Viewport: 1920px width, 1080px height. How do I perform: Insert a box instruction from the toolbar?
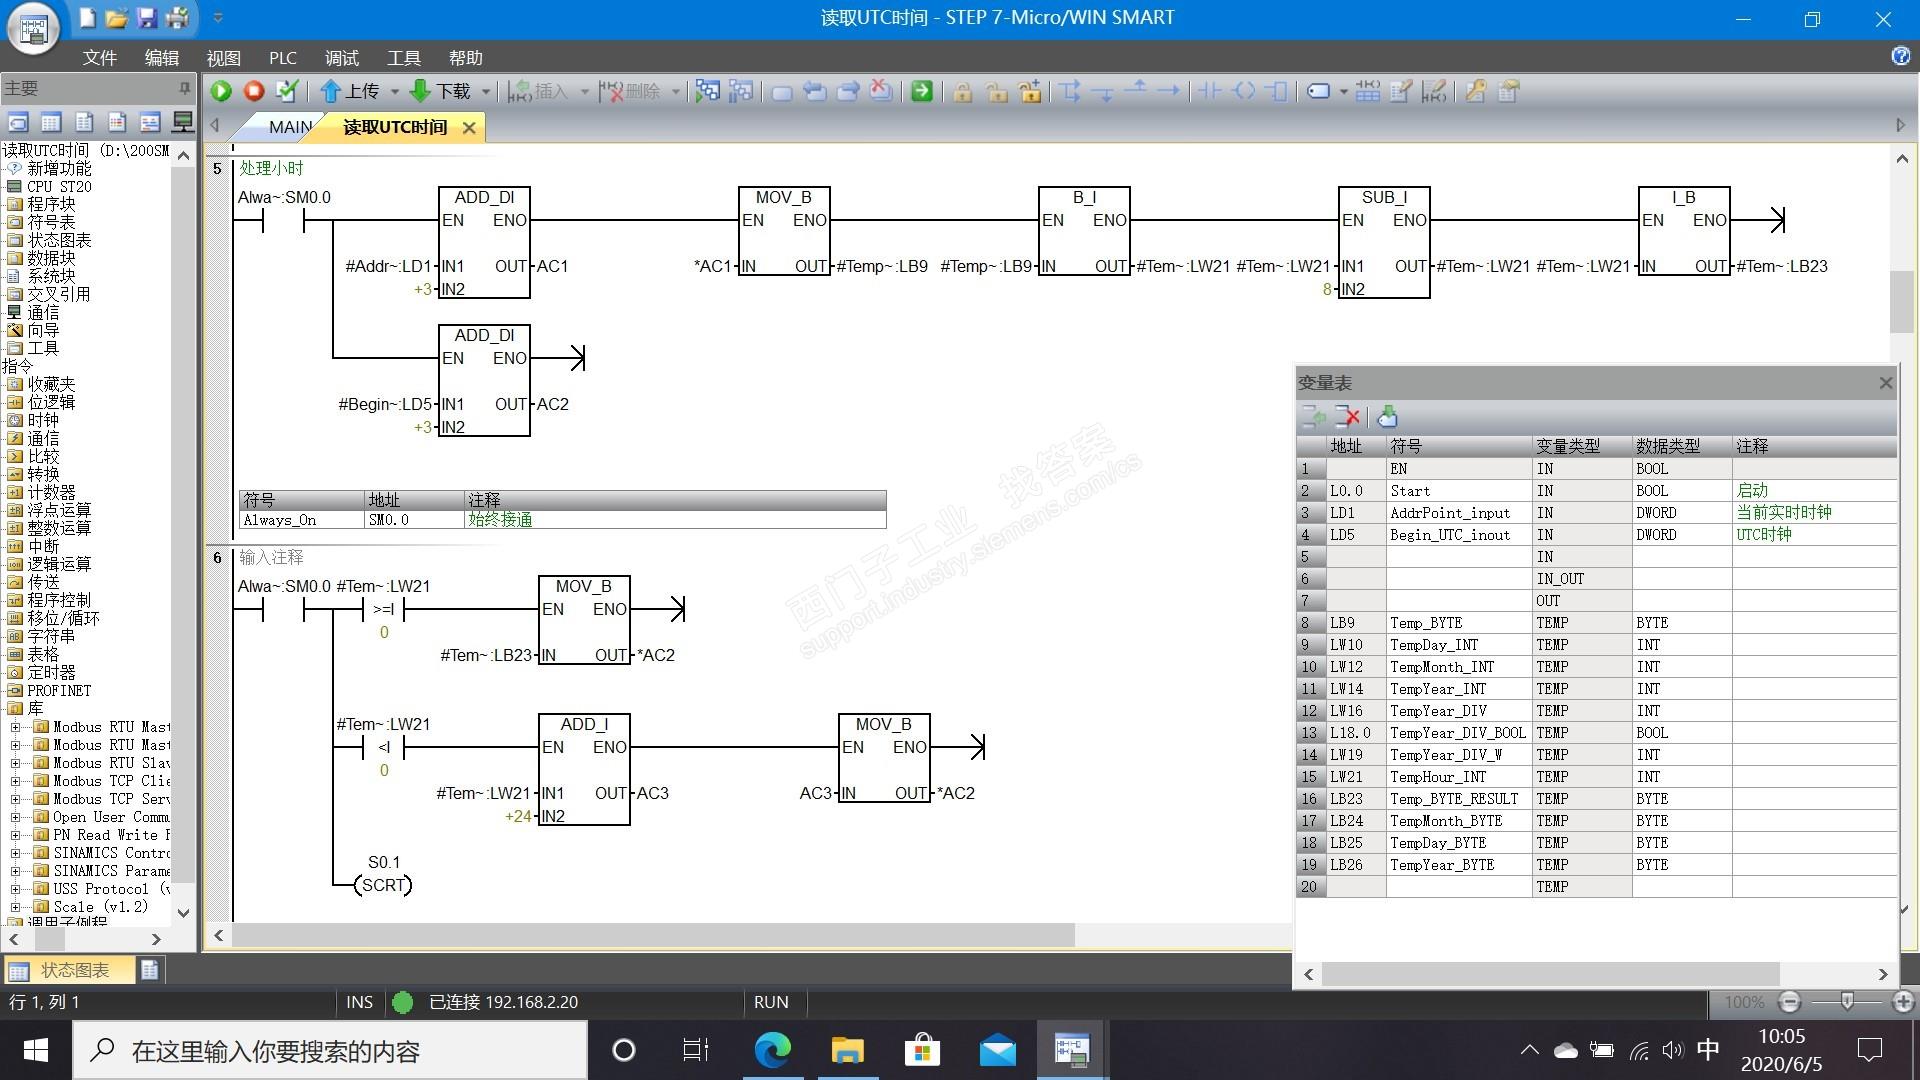(x=1277, y=91)
